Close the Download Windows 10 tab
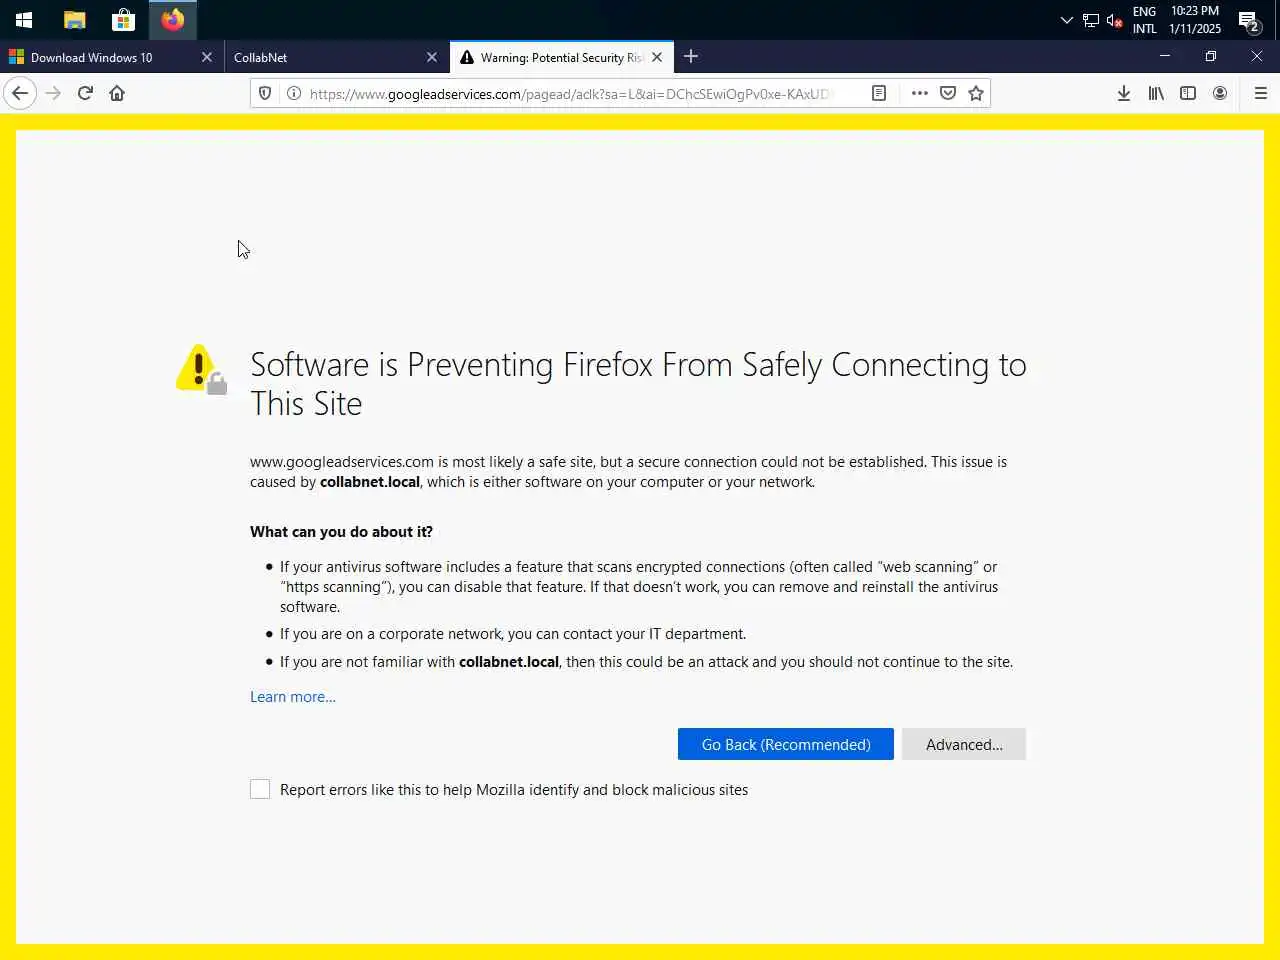The image size is (1280, 960). pos(207,57)
